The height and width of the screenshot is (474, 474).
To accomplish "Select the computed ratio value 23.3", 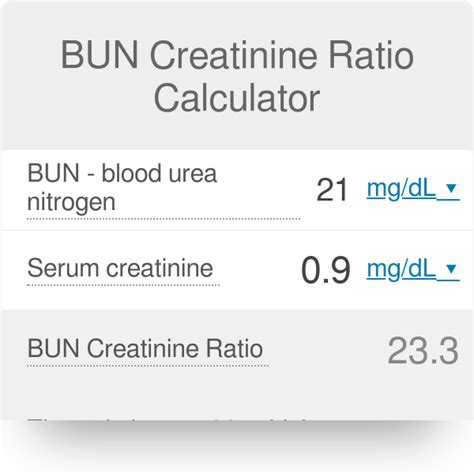I will tap(423, 351).
